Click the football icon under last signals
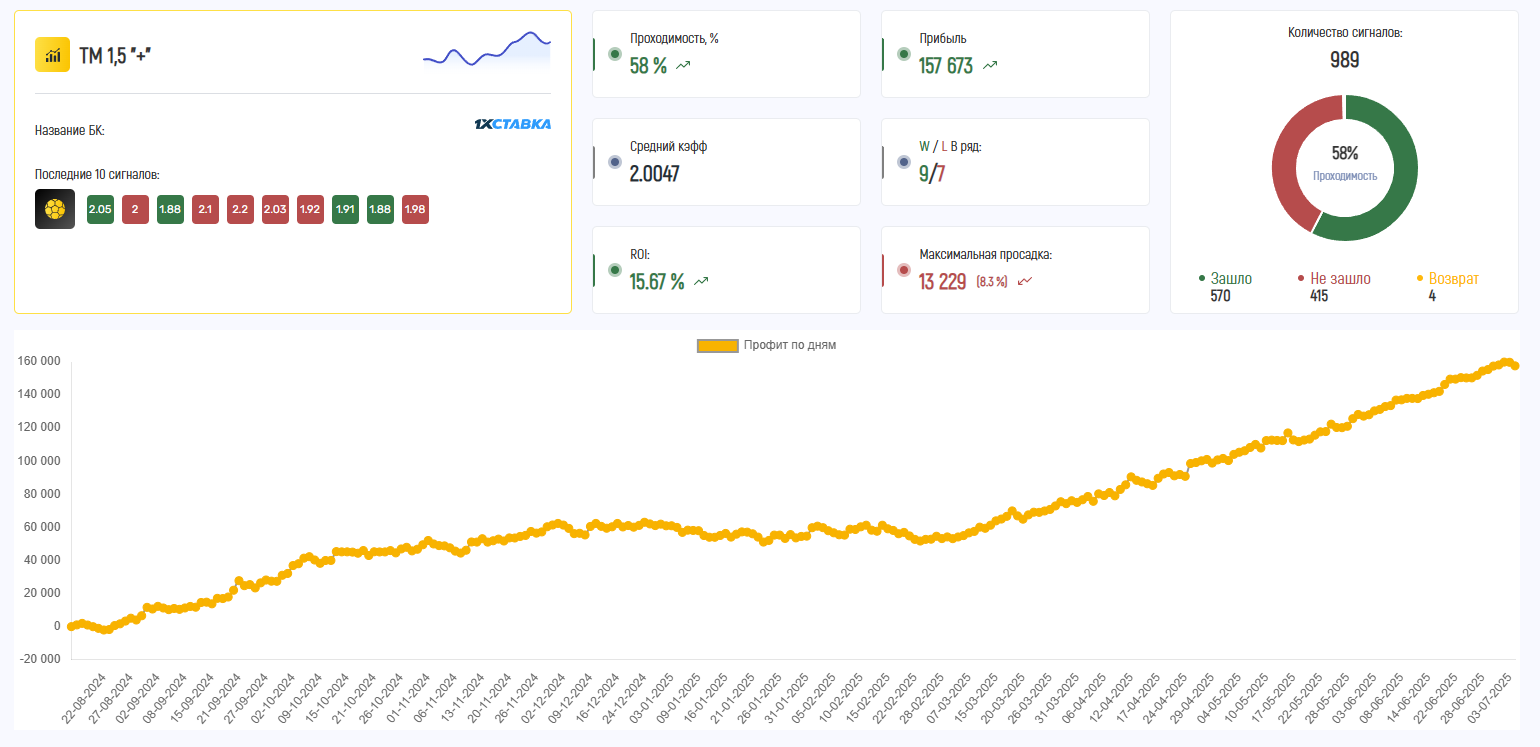This screenshot has width=1540, height=747. click(55, 209)
